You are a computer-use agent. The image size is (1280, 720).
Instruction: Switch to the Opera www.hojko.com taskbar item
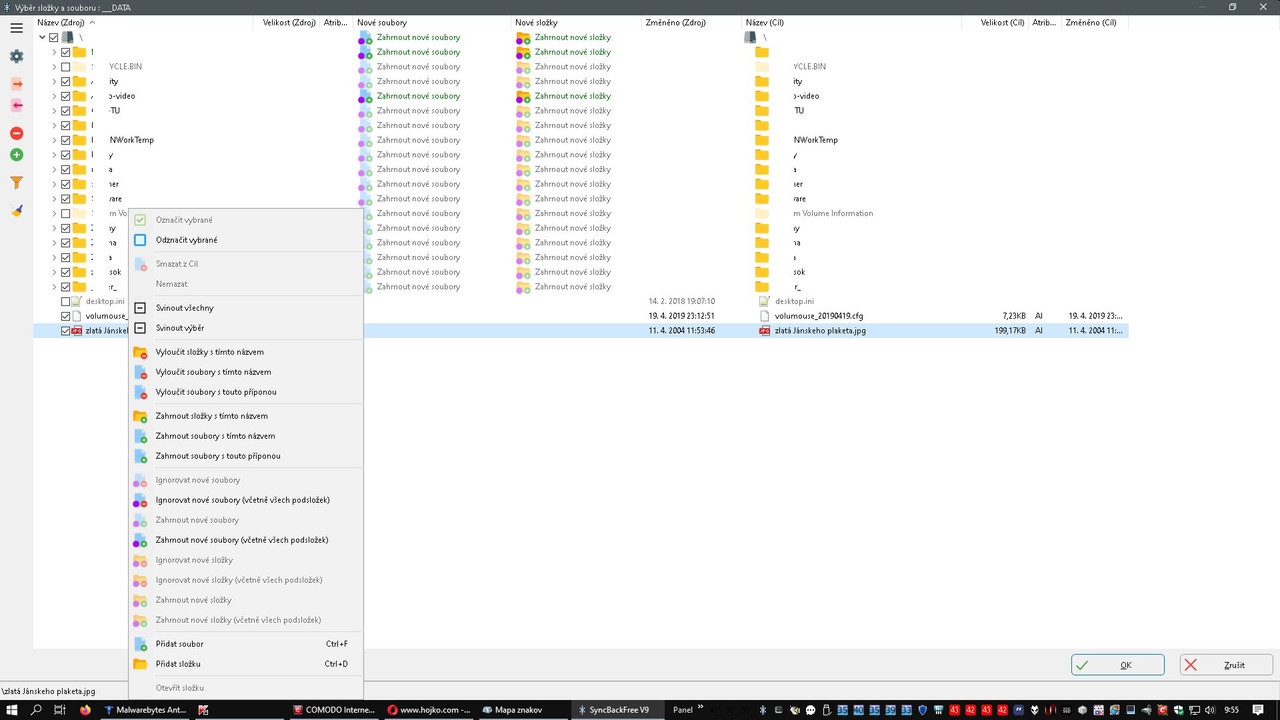click(x=429, y=710)
